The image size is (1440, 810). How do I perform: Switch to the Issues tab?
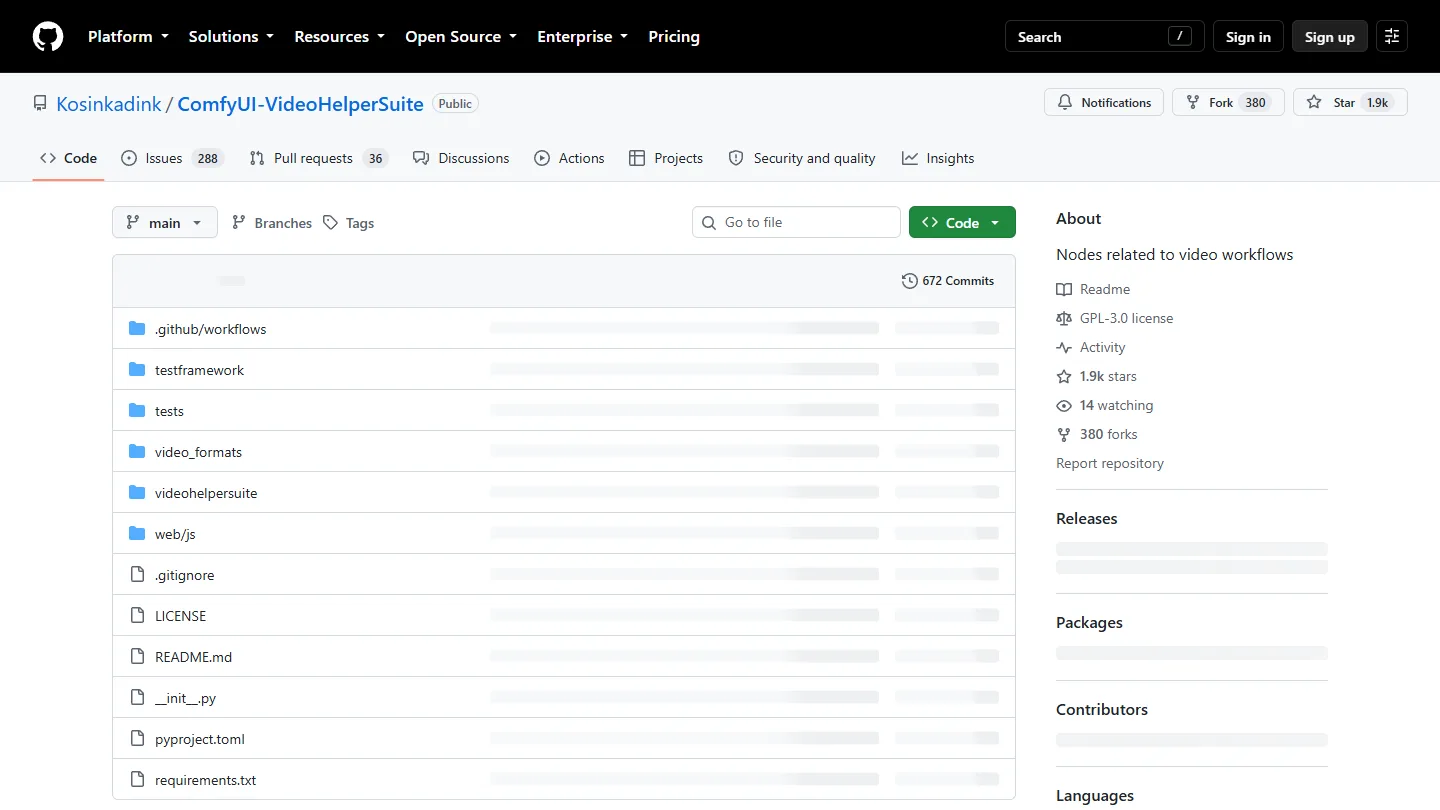click(172, 158)
